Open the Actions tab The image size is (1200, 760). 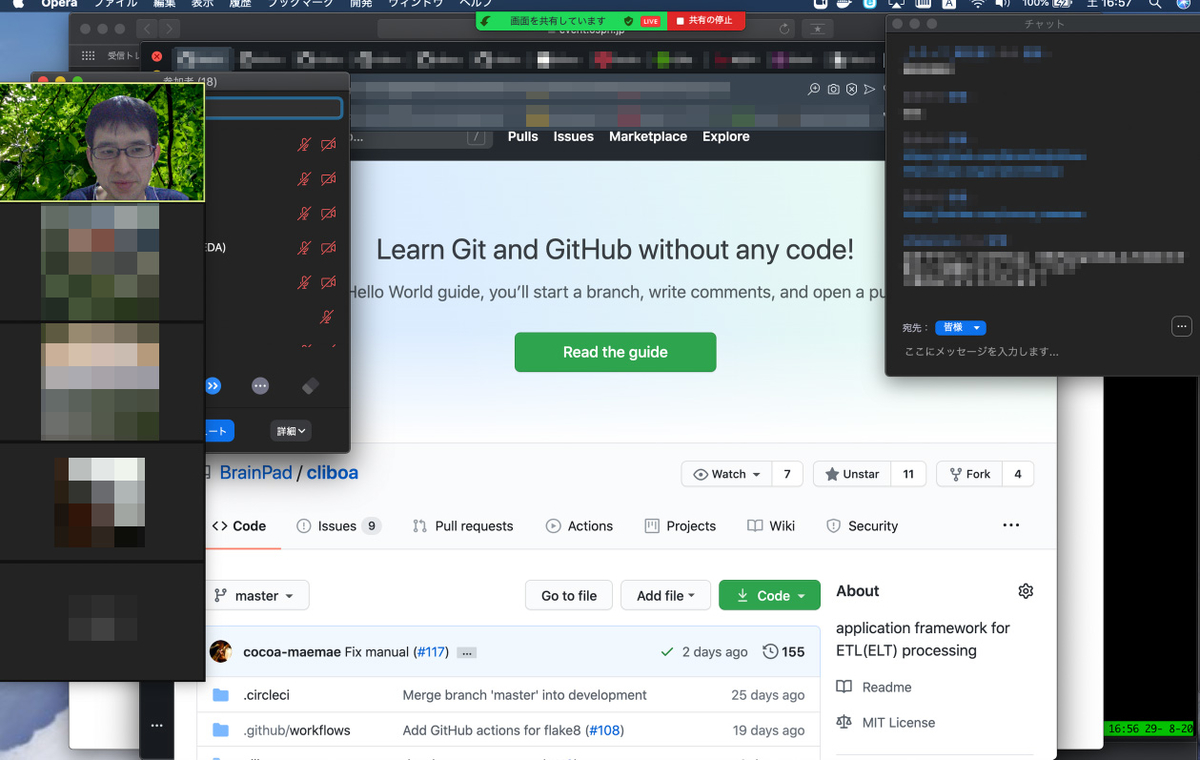tap(579, 526)
